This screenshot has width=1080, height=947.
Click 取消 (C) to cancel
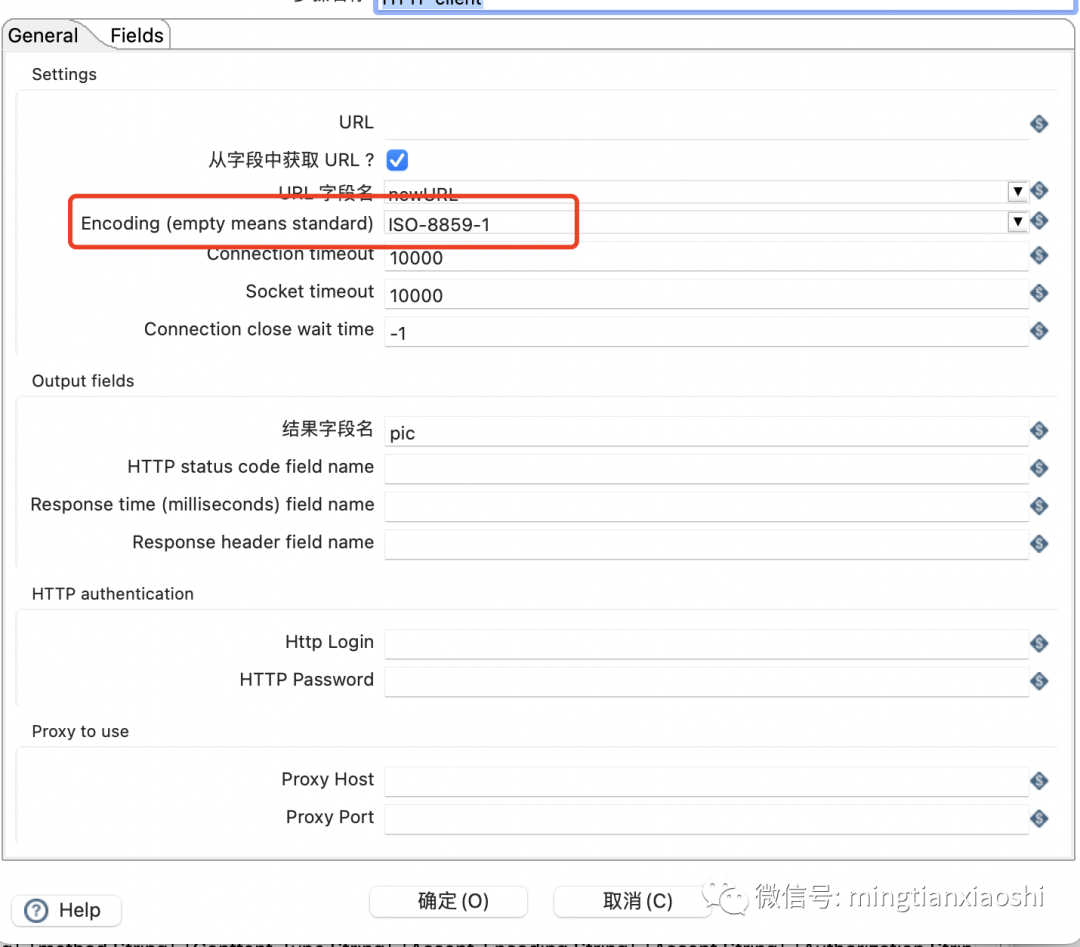coord(633,901)
